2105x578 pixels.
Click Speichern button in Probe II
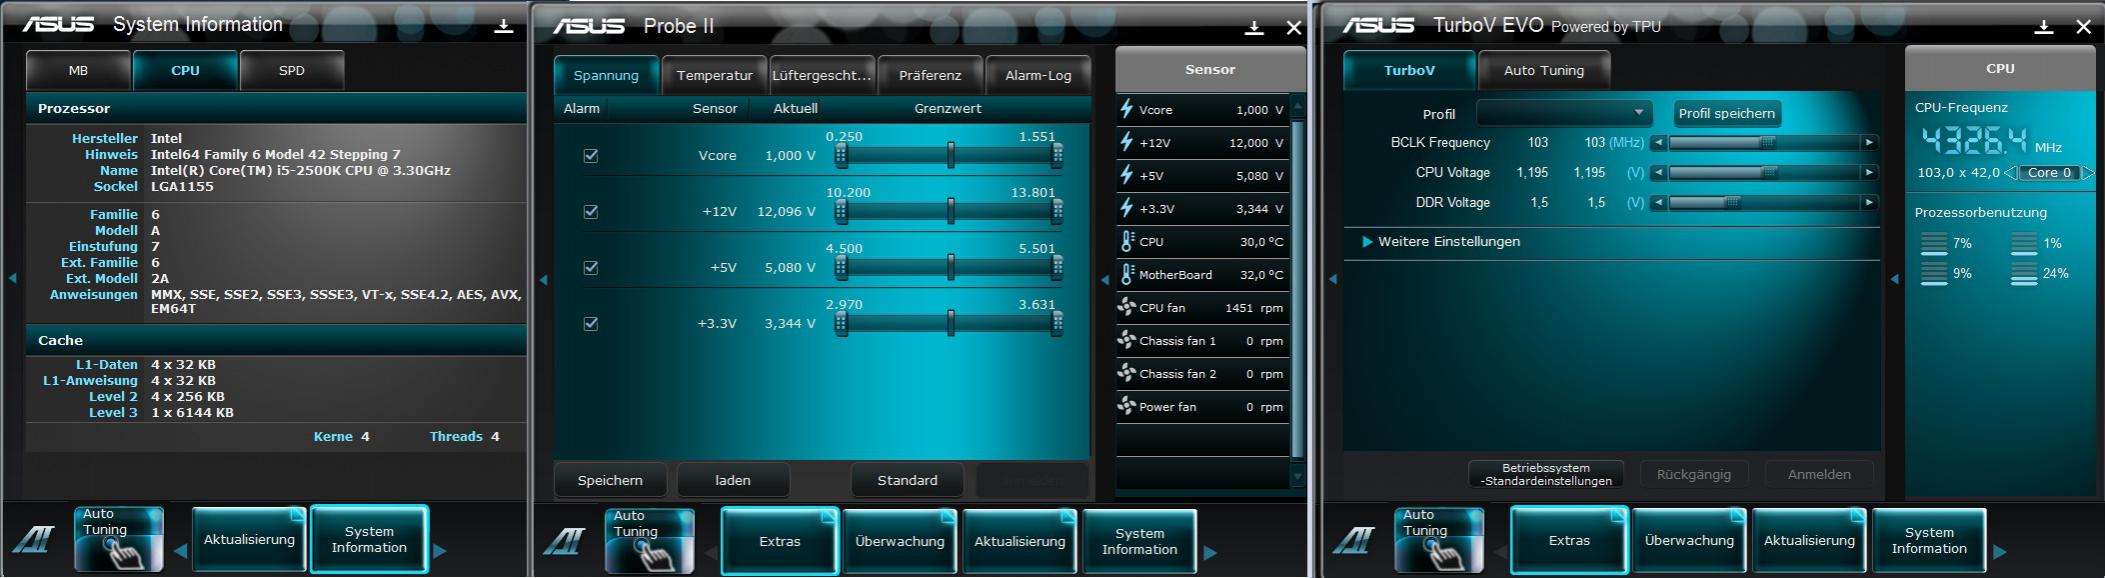(610, 480)
